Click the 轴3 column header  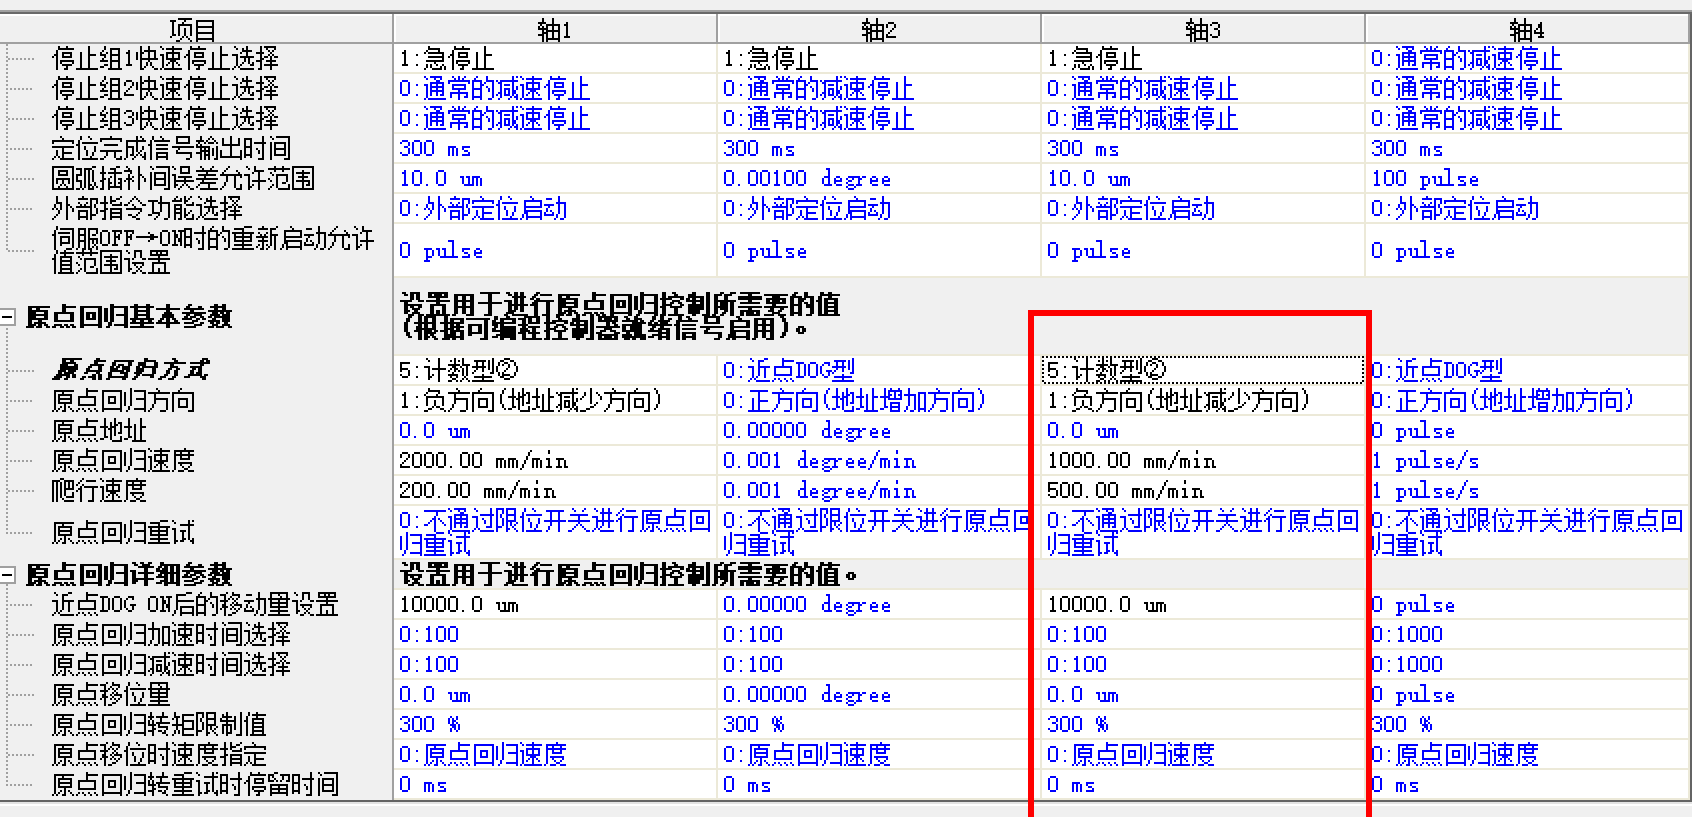click(1202, 29)
